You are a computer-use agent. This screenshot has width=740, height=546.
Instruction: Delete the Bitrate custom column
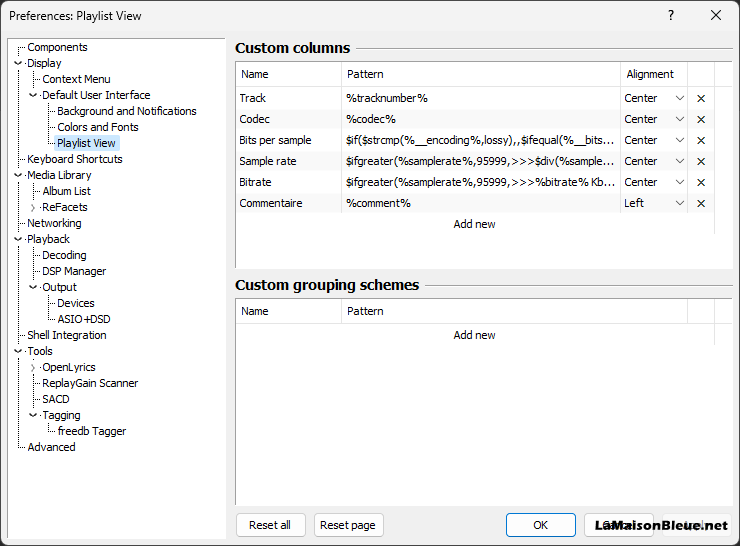[x=701, y=182]
